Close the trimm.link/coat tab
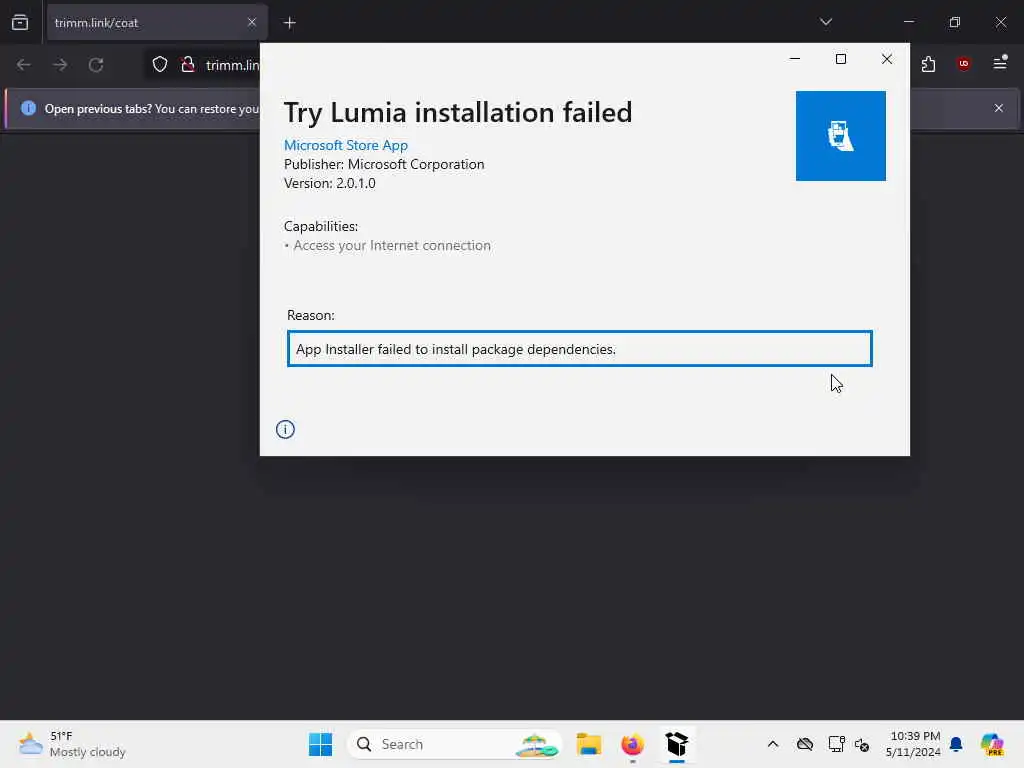The width and height of the screenshot is (1024, 768). point(251,23)
